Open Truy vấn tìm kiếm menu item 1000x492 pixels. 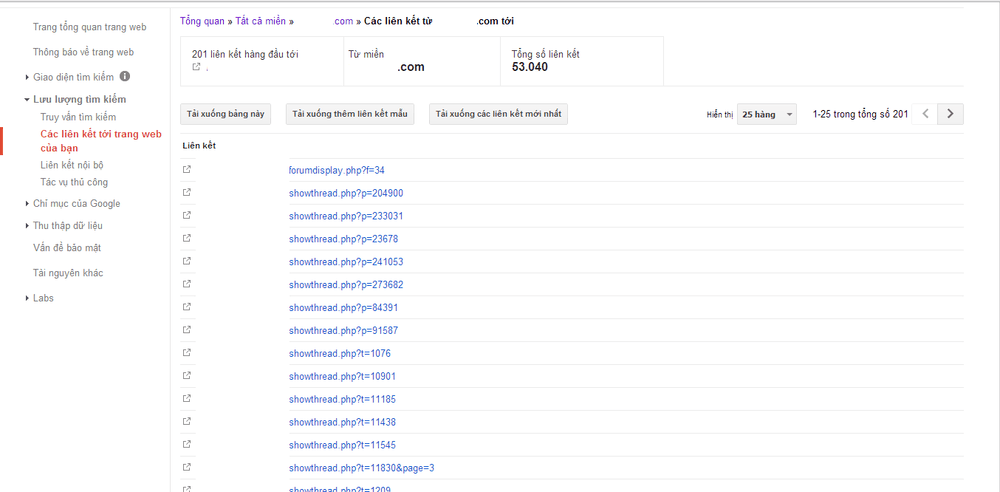[x=78, y=117]
